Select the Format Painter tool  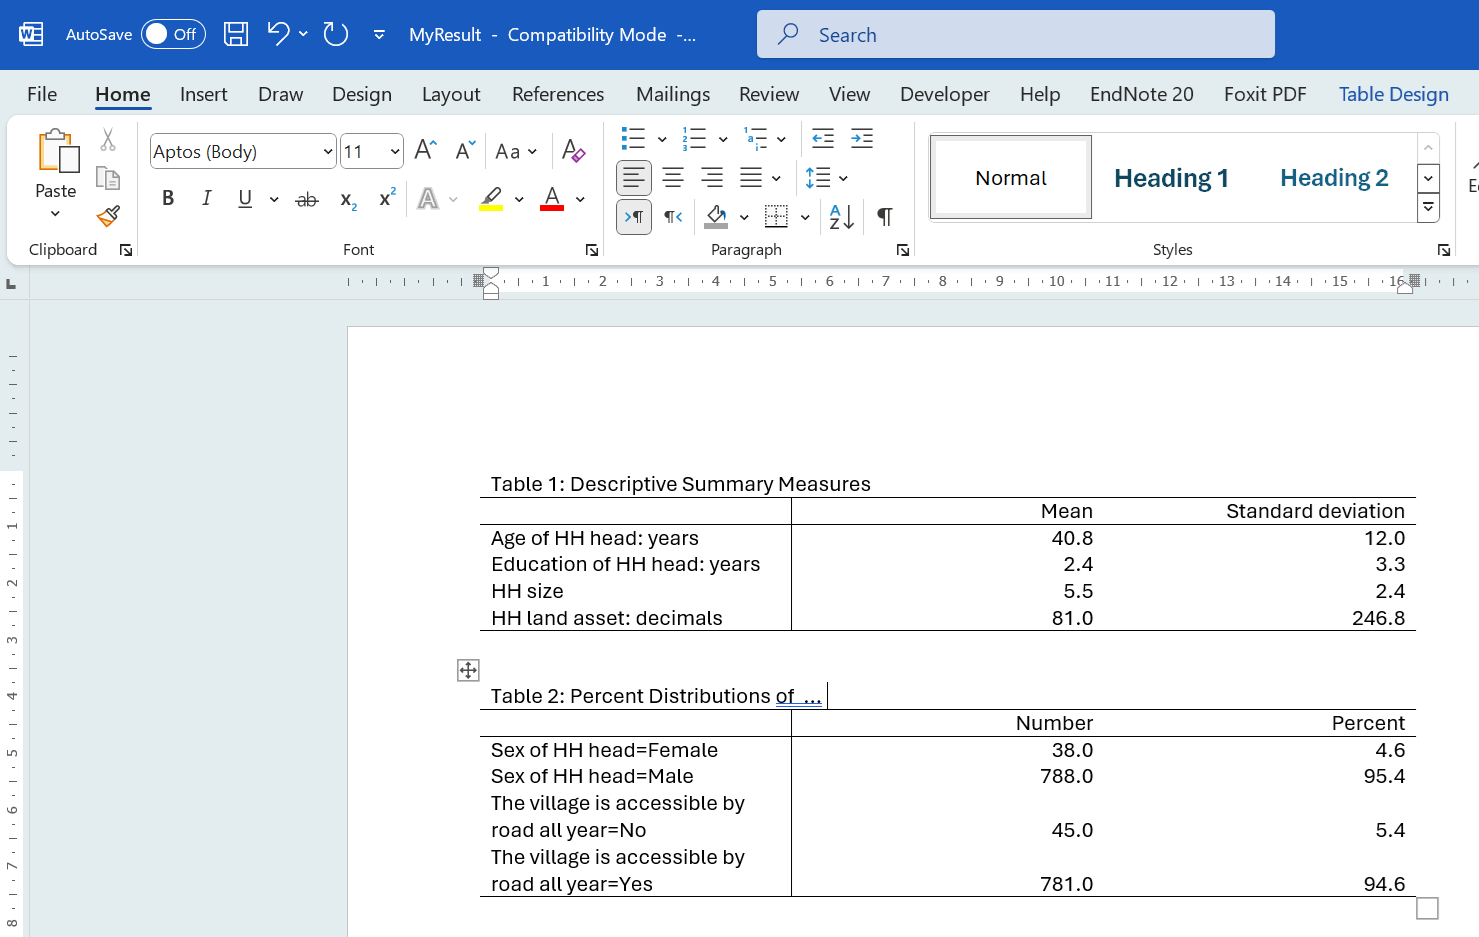point(108,216)
